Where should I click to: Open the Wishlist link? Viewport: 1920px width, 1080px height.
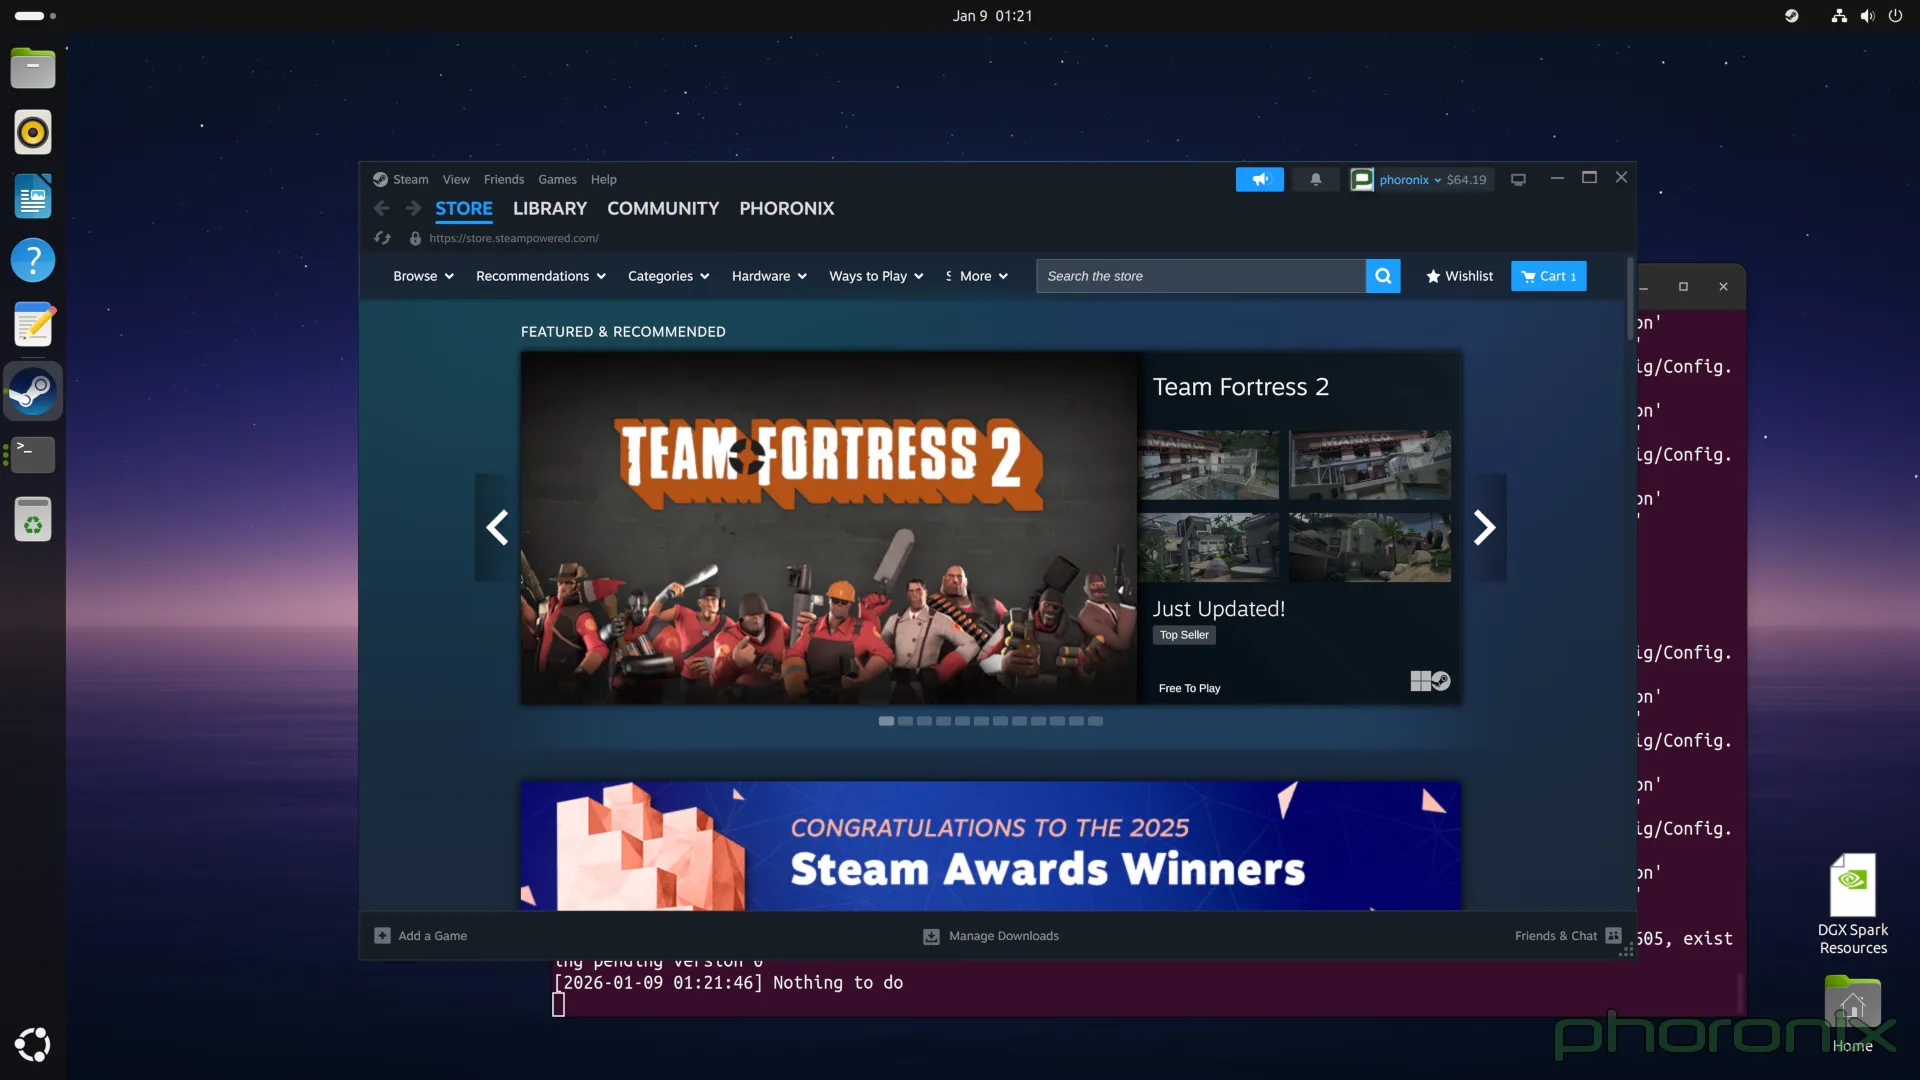[x=1459, y=276]
